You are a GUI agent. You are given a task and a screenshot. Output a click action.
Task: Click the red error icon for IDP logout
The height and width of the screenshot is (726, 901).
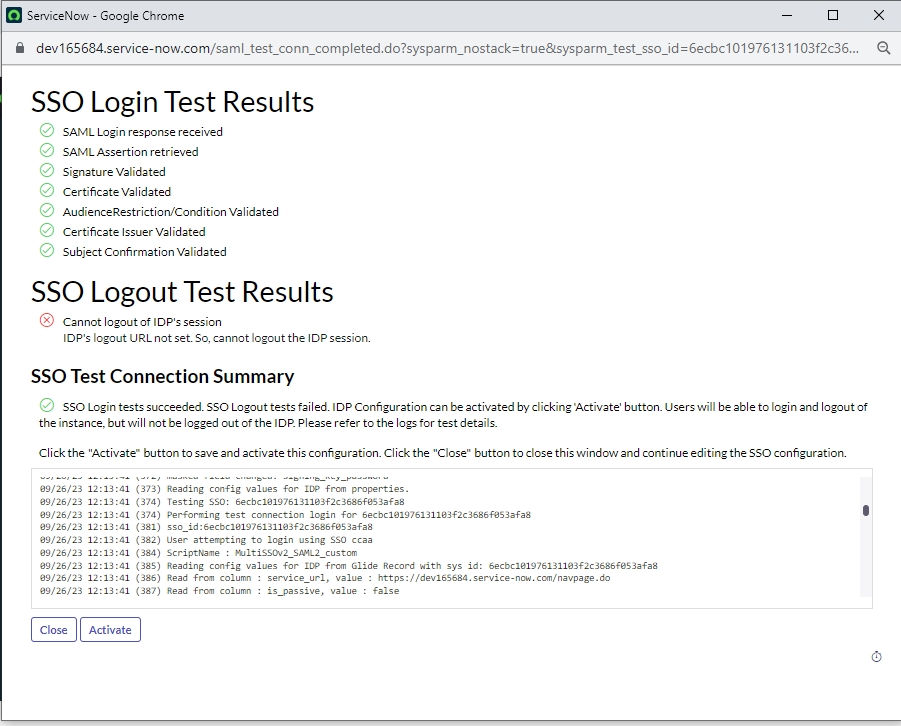(46, 320)
